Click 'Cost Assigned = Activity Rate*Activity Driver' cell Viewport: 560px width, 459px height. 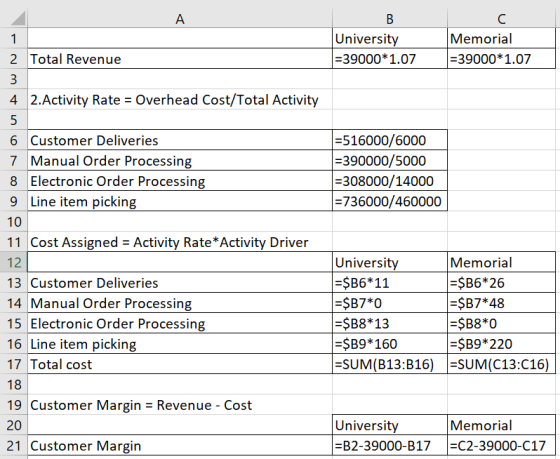(x=180, y=242)
